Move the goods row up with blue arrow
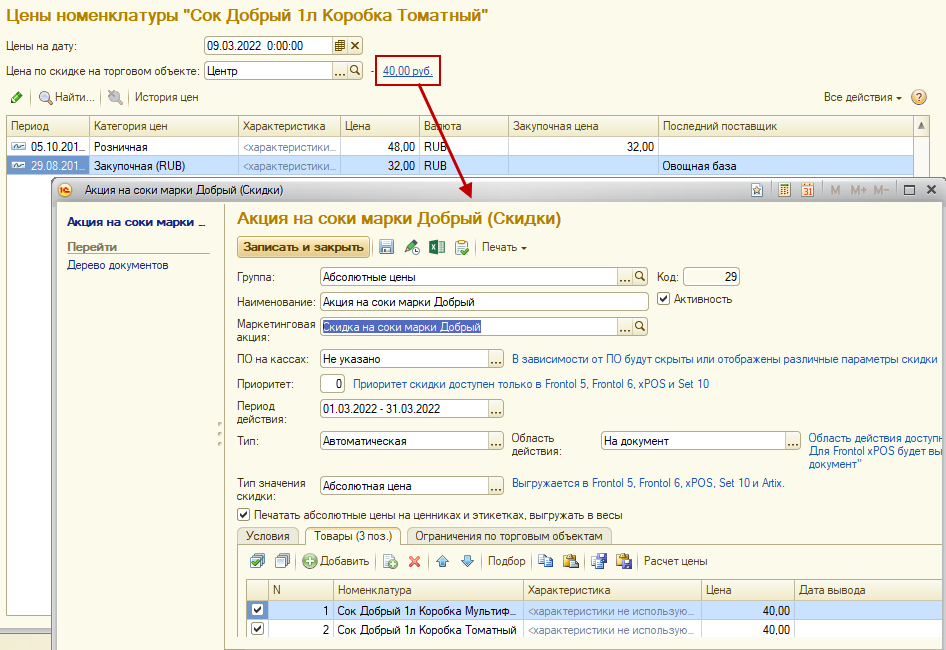This screenshot has width=946, height=650. click(443, 561)
